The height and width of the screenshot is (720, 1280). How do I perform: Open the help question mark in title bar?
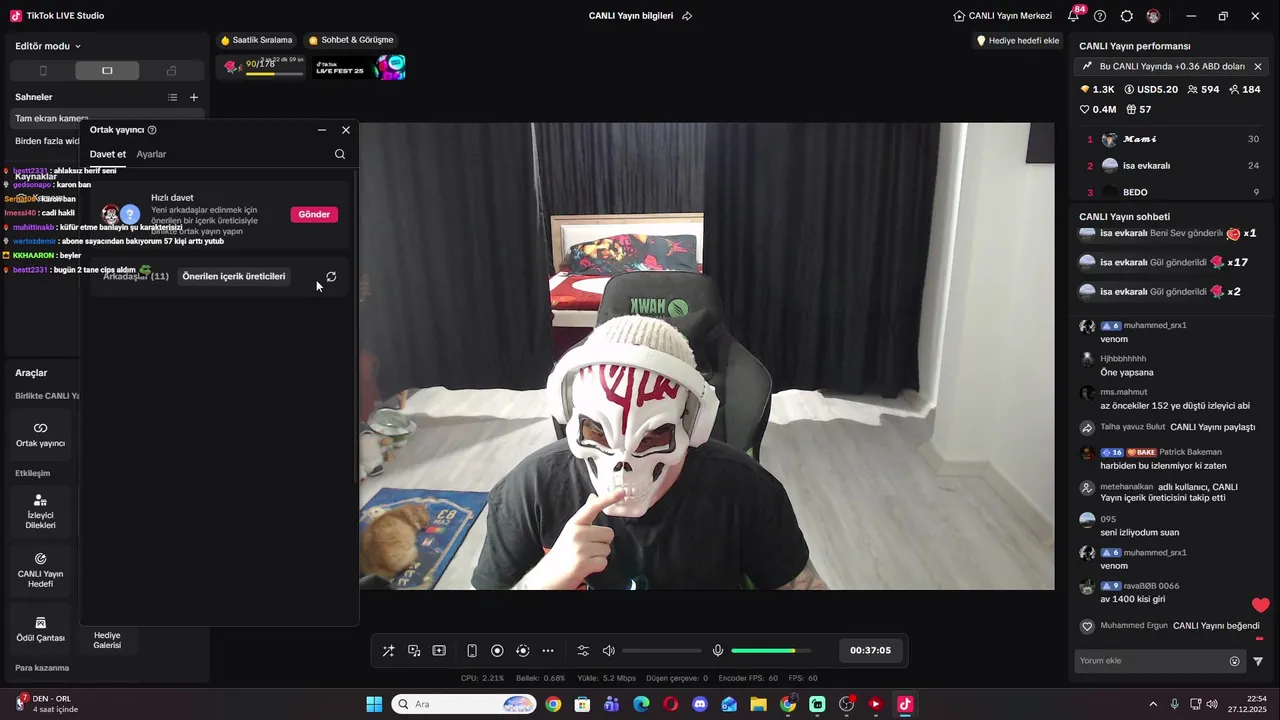pyautogui.click(x=1100, y=16)
